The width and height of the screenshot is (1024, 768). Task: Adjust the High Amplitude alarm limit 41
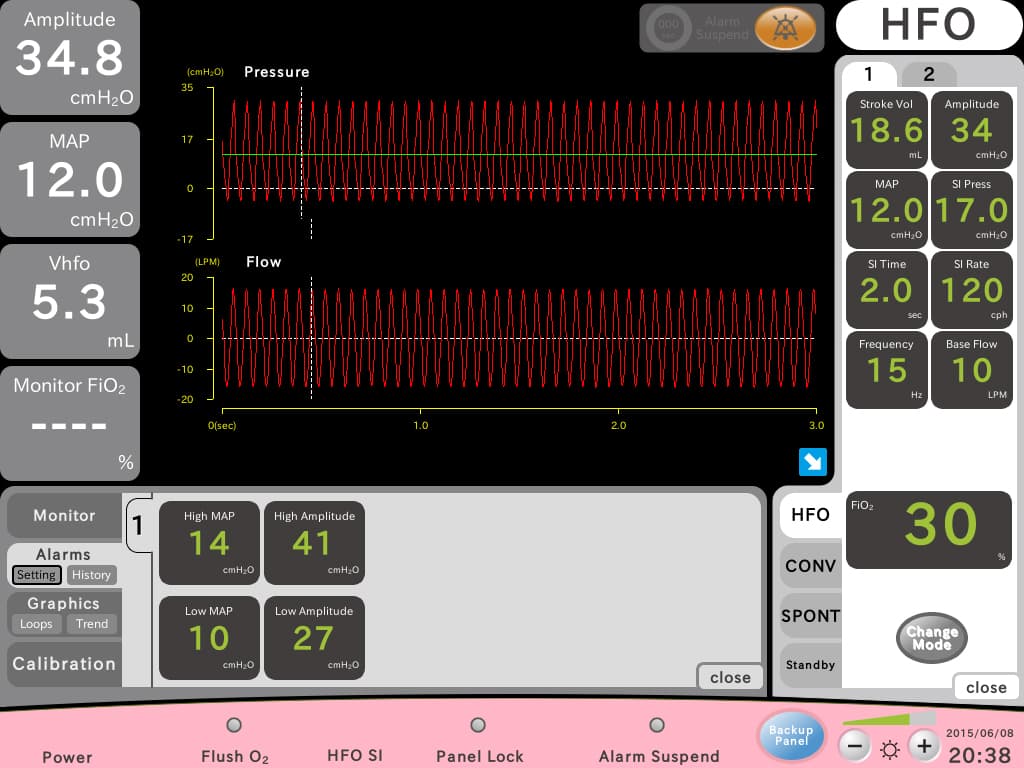click(314, 543)
